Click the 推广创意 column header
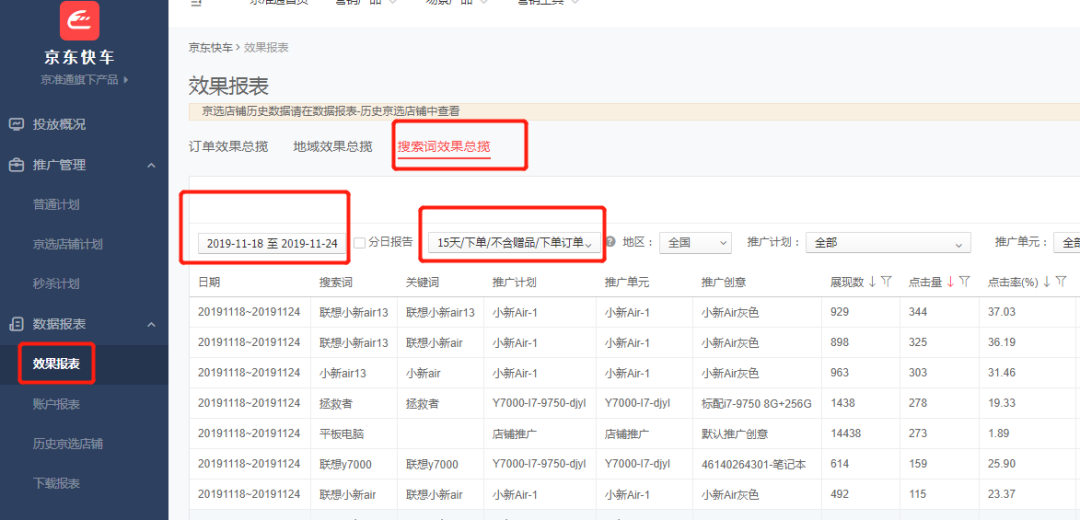1080x520 pixels. [x=724, y=282]
